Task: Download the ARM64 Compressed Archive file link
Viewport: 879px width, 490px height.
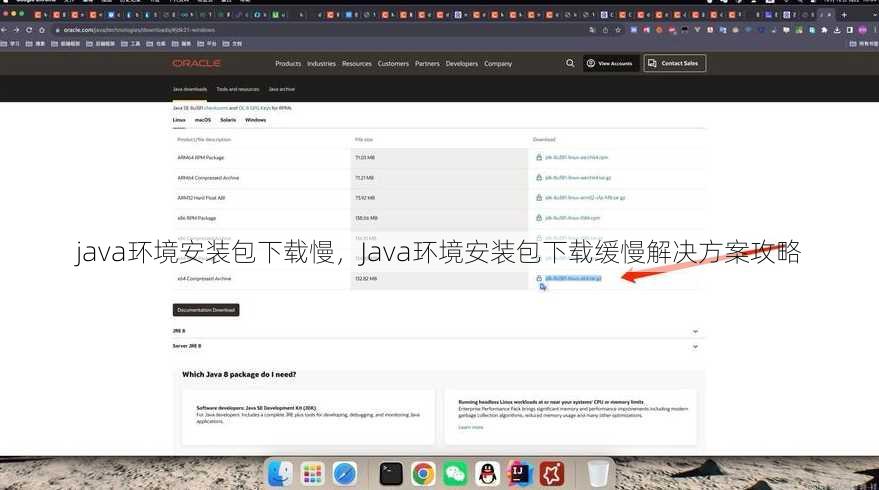Action: click(578, 178)
